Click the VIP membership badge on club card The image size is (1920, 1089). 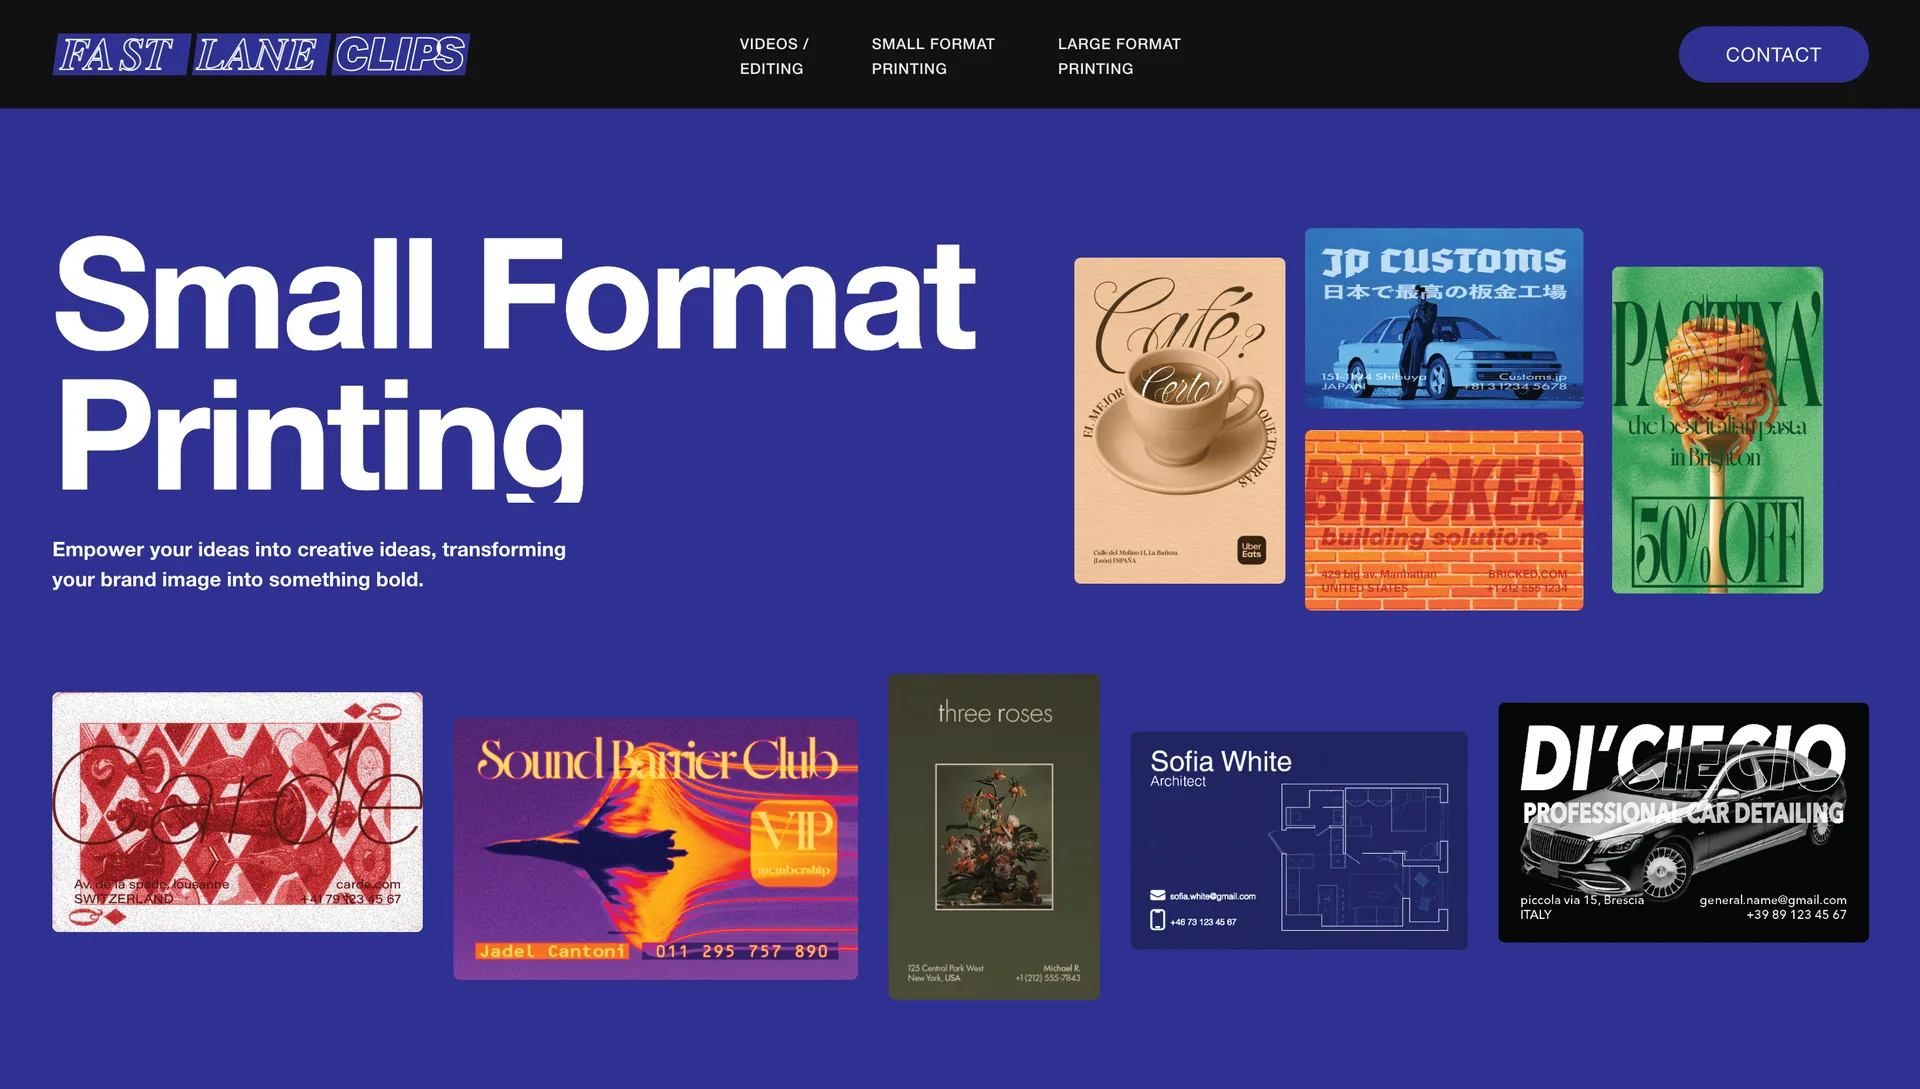pyautogui.click(x=794, y=841)
